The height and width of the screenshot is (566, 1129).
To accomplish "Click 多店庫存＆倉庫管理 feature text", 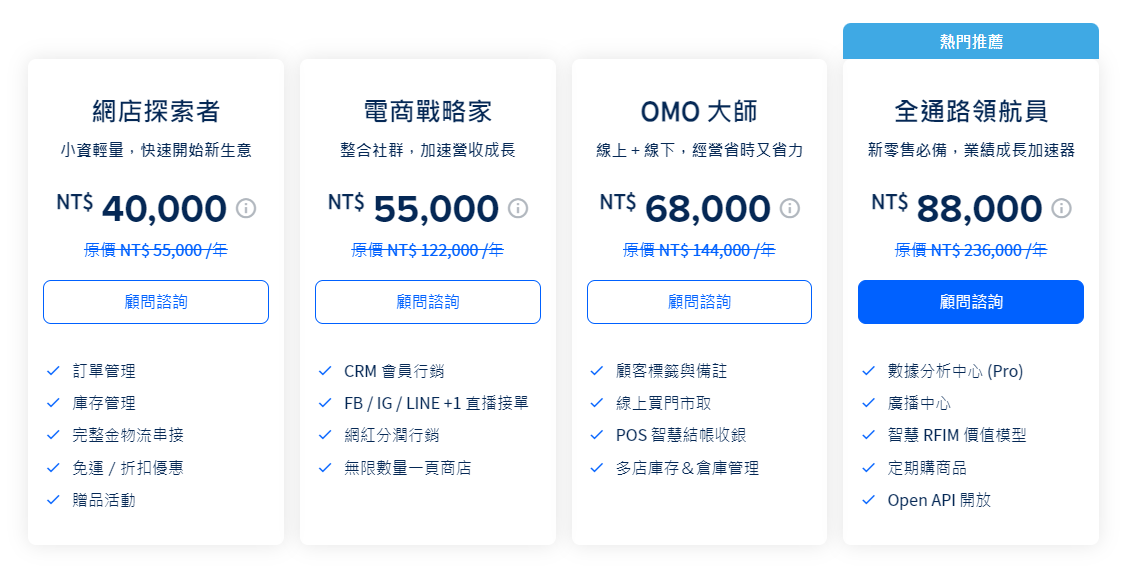I will 688,467.
